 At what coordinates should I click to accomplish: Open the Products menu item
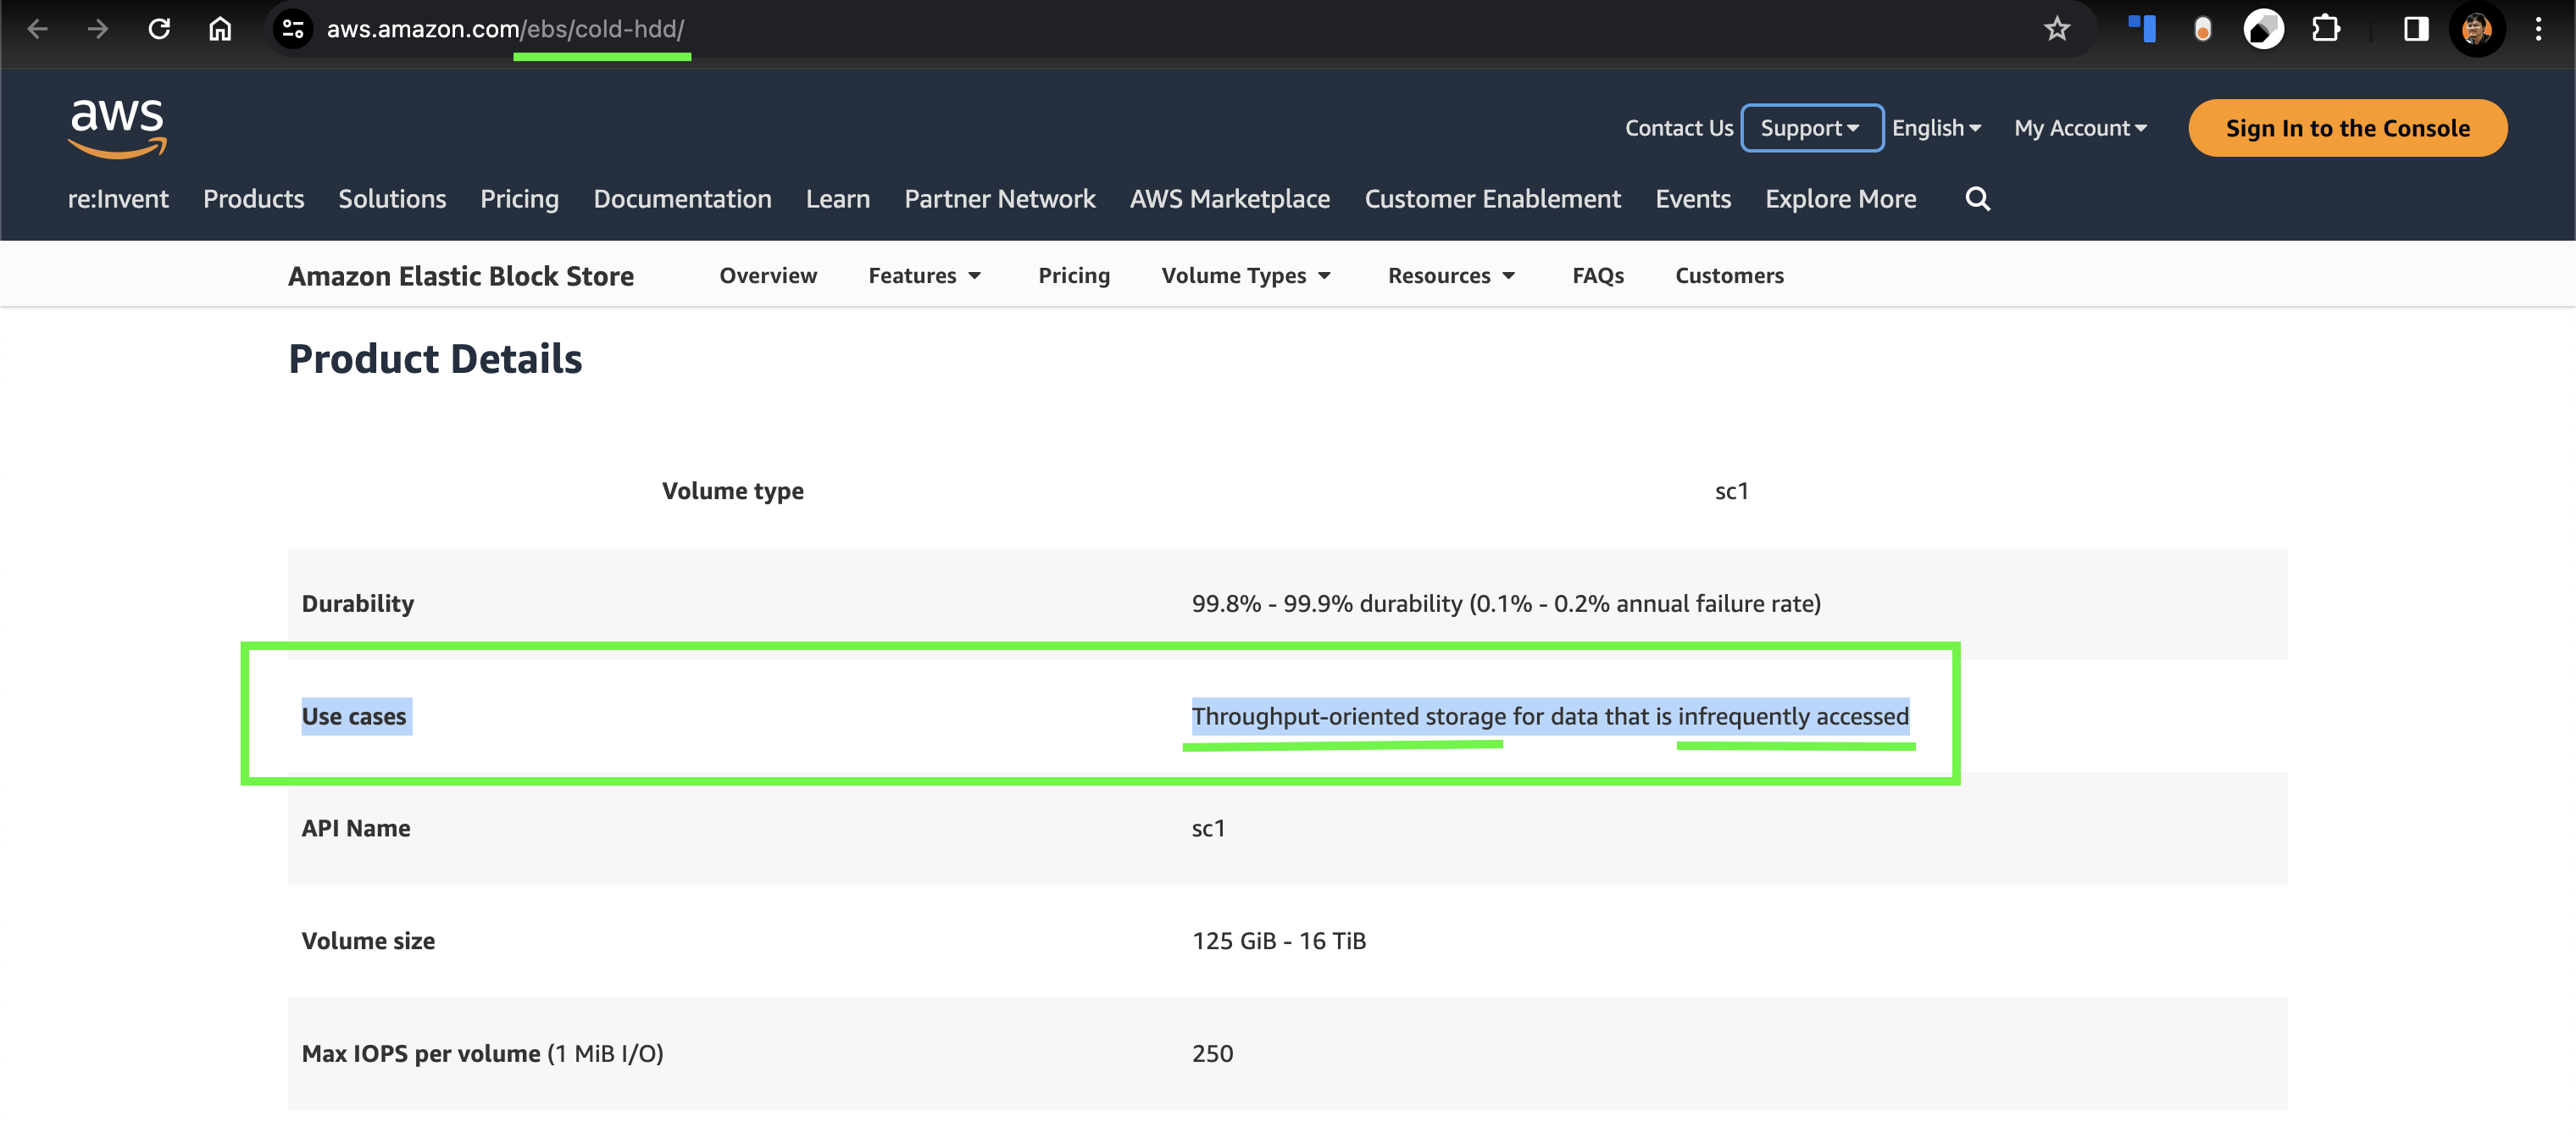[x=253, y=199]
